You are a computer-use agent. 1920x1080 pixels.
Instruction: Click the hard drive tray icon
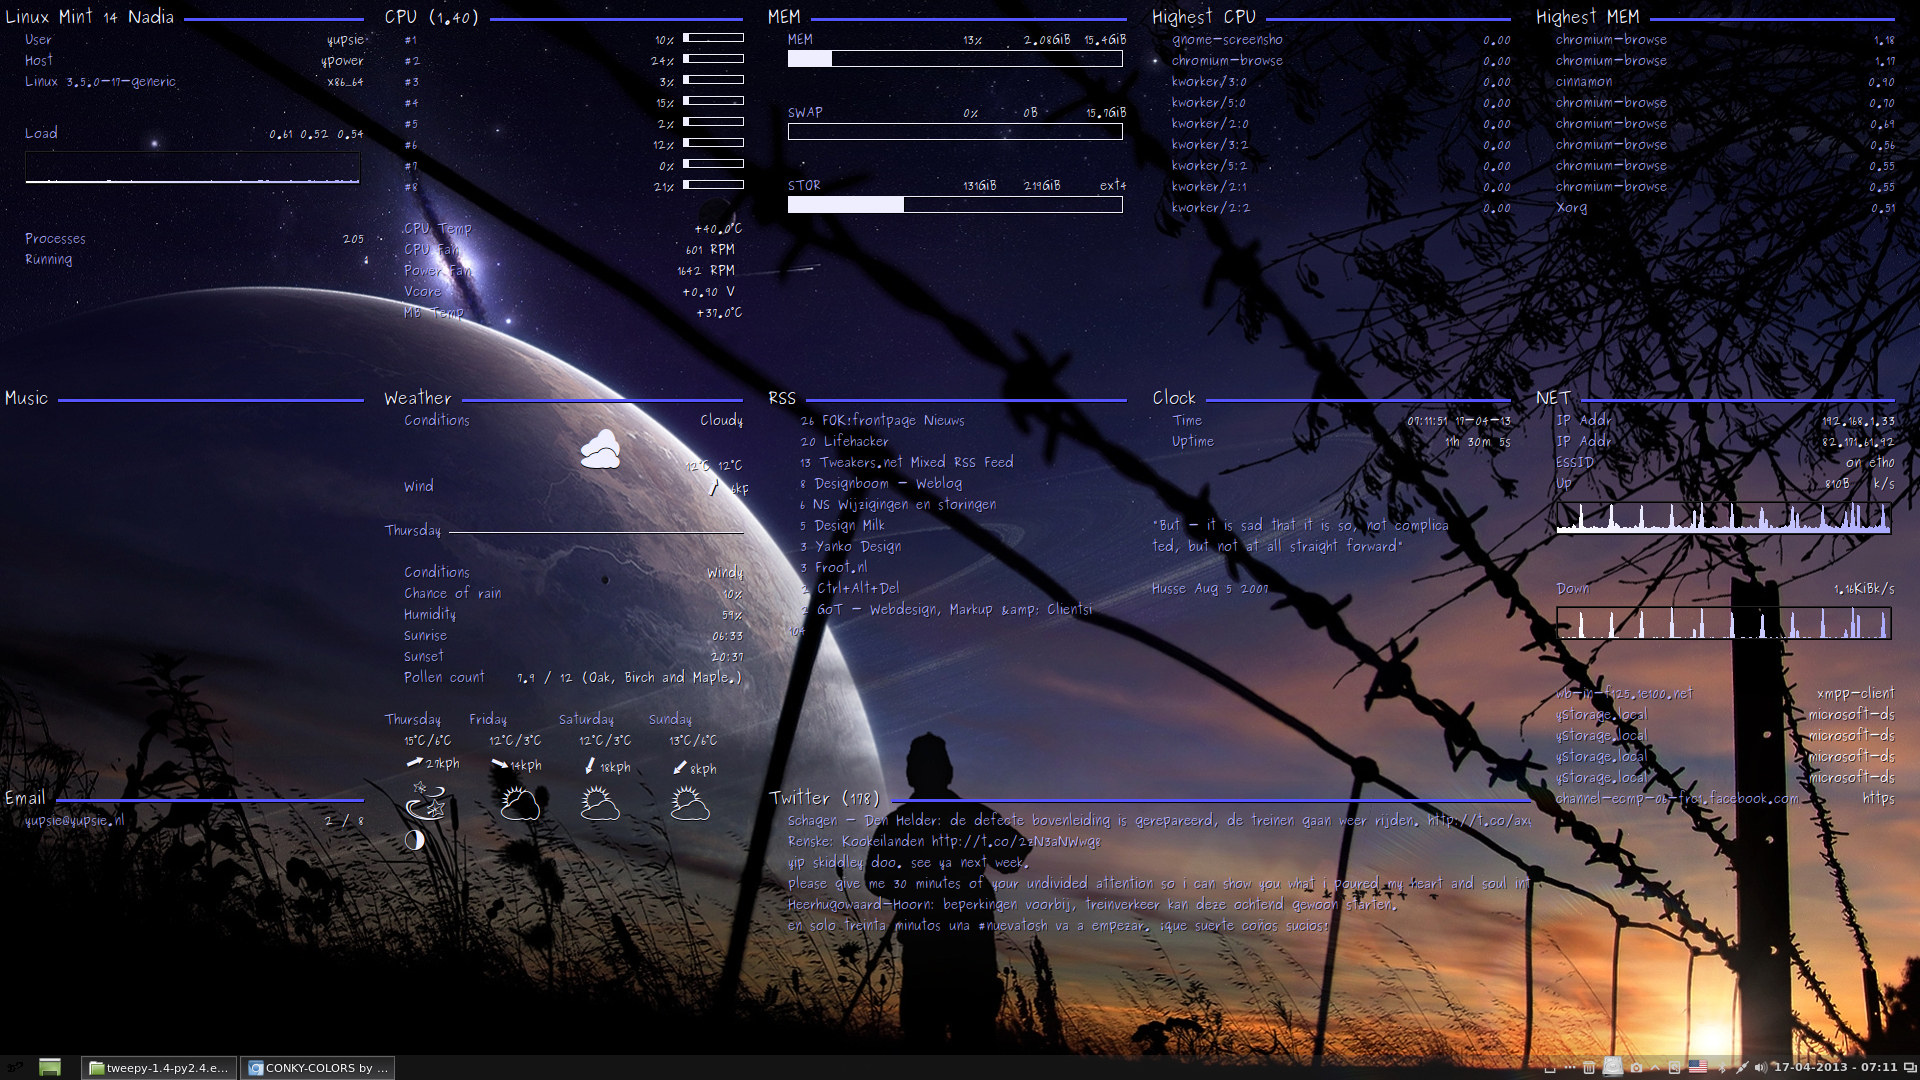click(1613, 1066)
